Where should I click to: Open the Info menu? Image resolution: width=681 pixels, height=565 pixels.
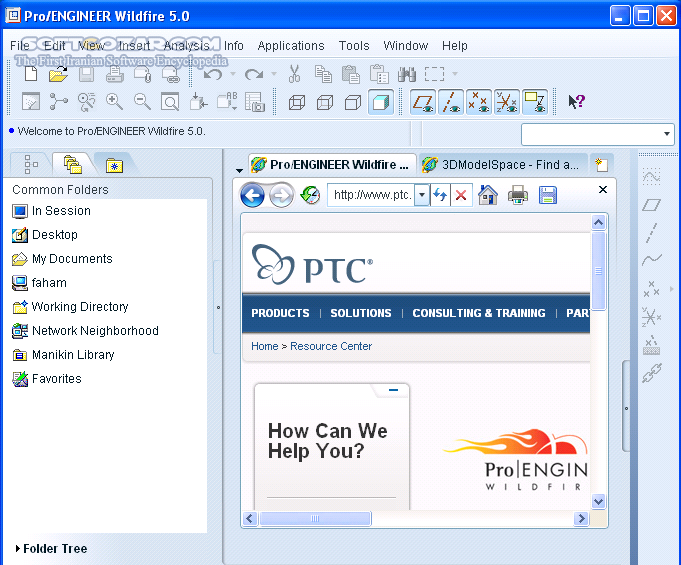click(x=234, y=46)
